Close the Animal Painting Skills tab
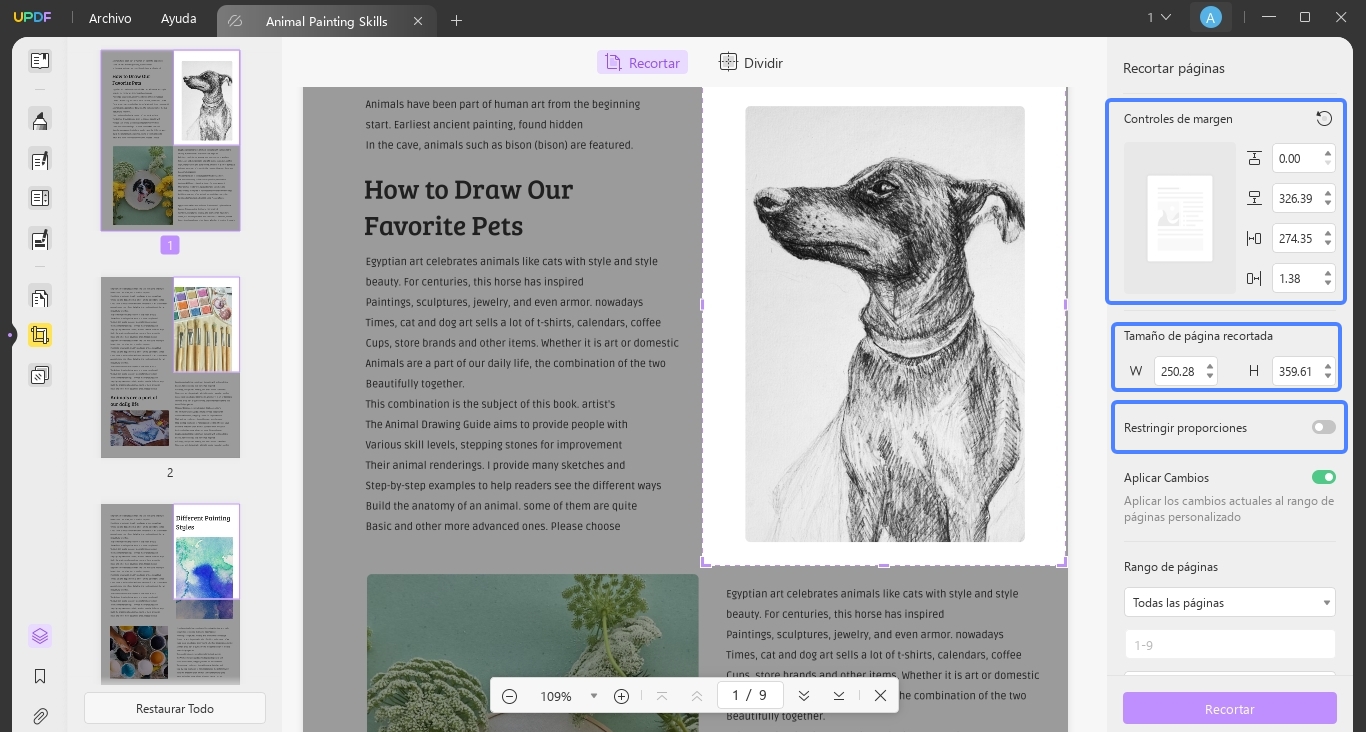1366x732 pixels. point(418,21)
